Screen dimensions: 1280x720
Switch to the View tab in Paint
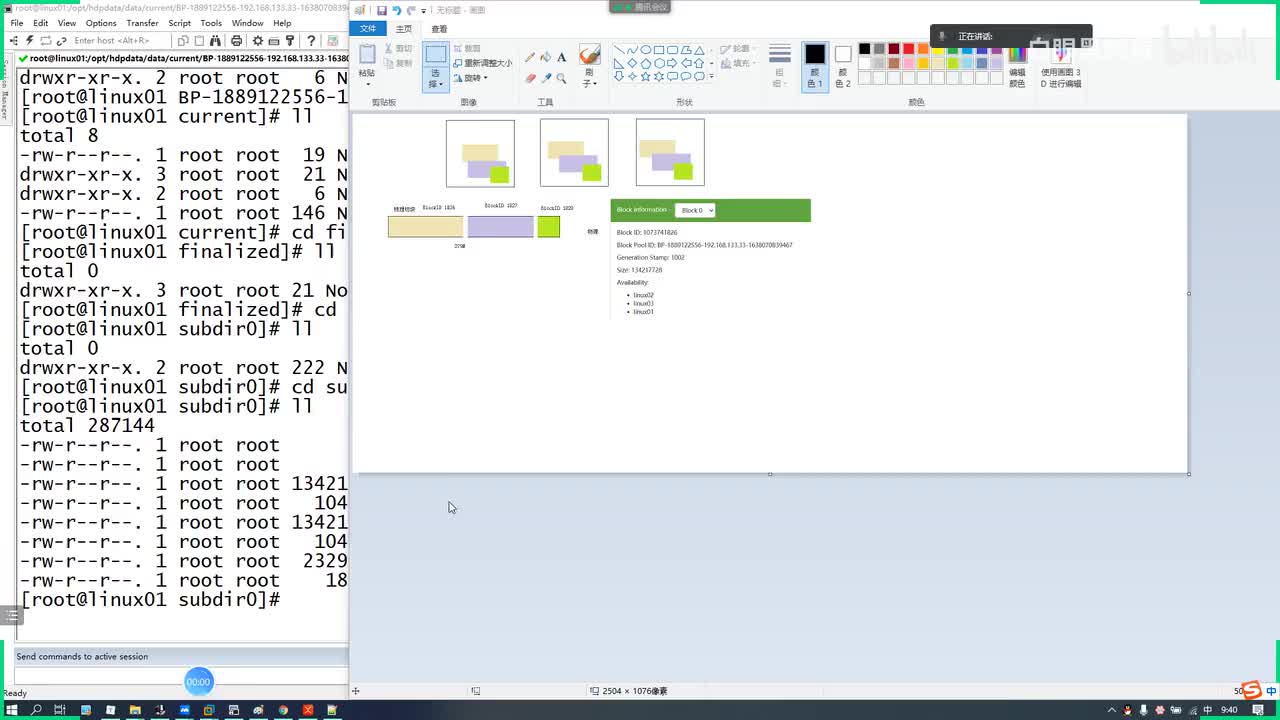[439, 29]
